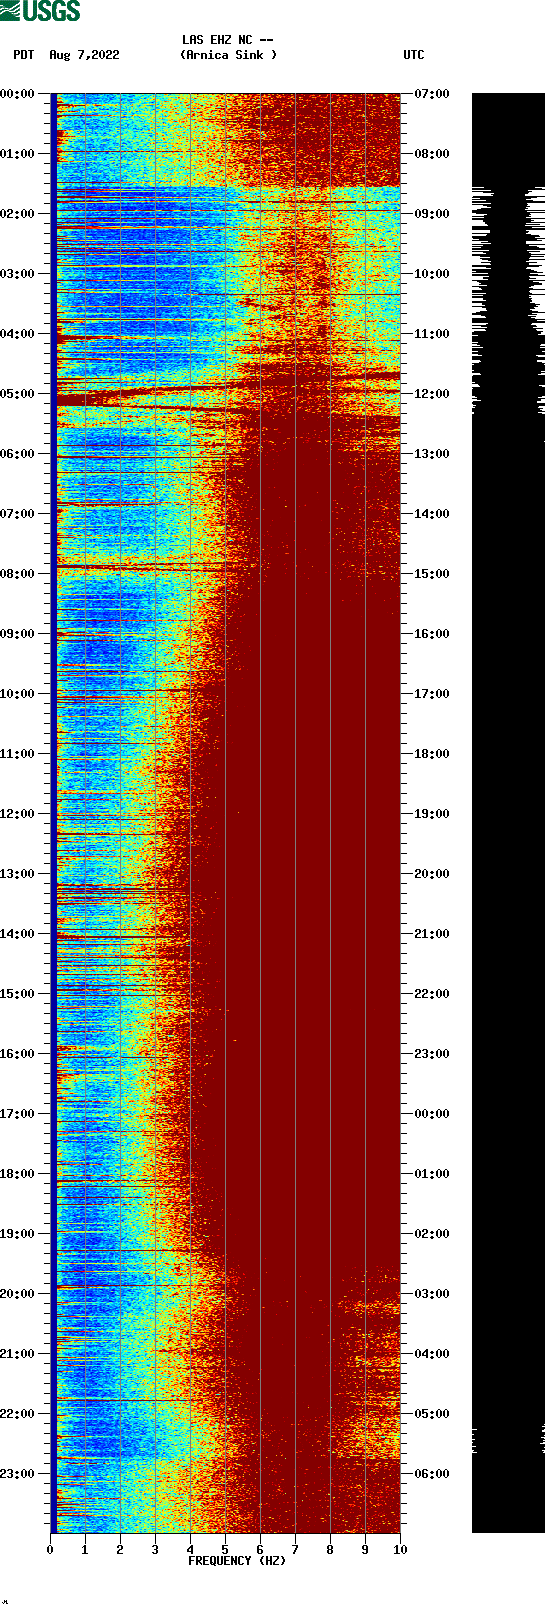This screenshot has width=552, height=1613.
Task: Click the 08:00 PDT time label
Action: coord(18,574)
